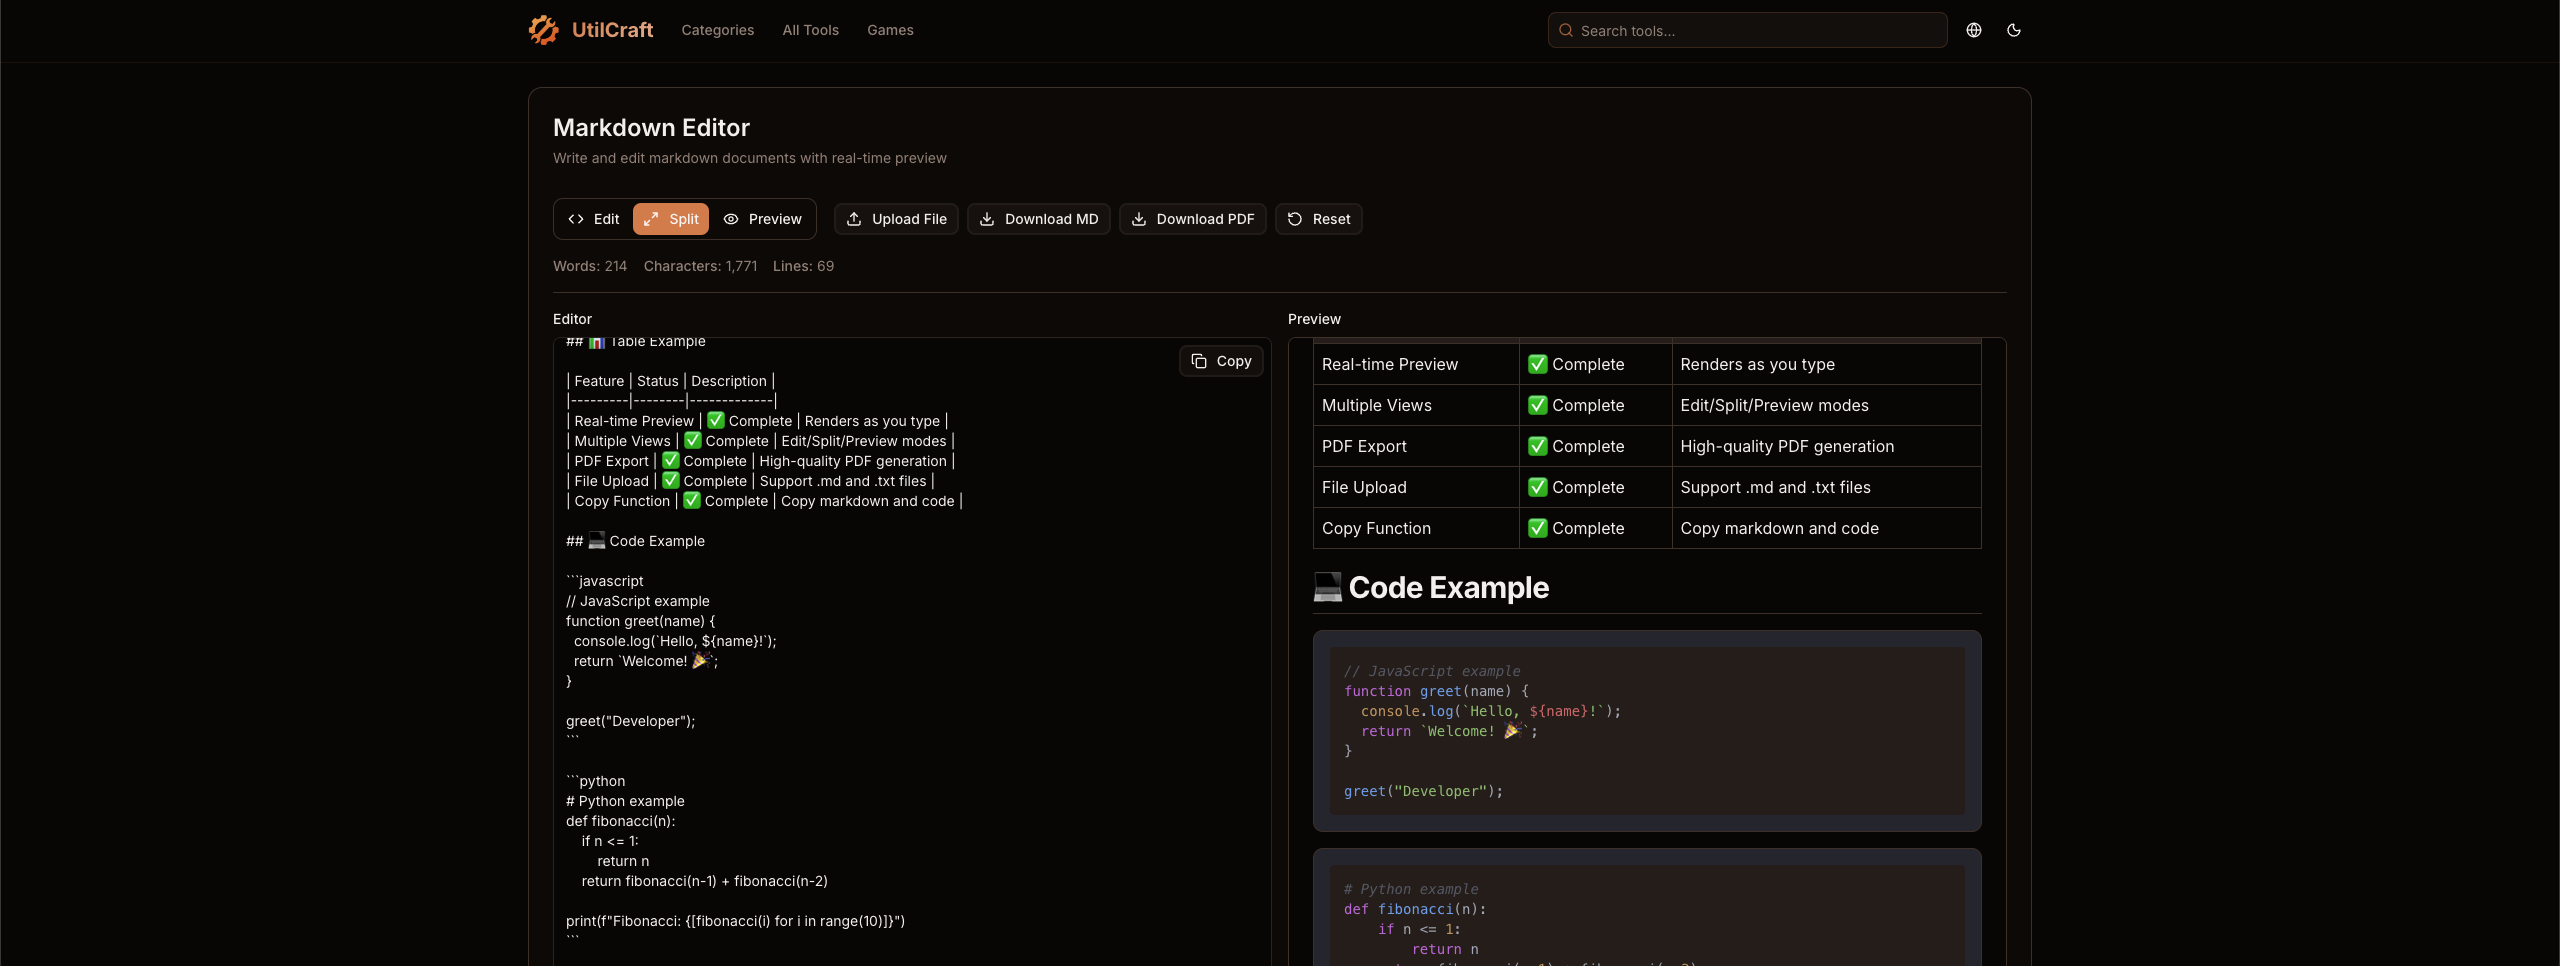Click the UtilCraft brand name link
The width and height of the screenshot is (2560, 966).
612,30
